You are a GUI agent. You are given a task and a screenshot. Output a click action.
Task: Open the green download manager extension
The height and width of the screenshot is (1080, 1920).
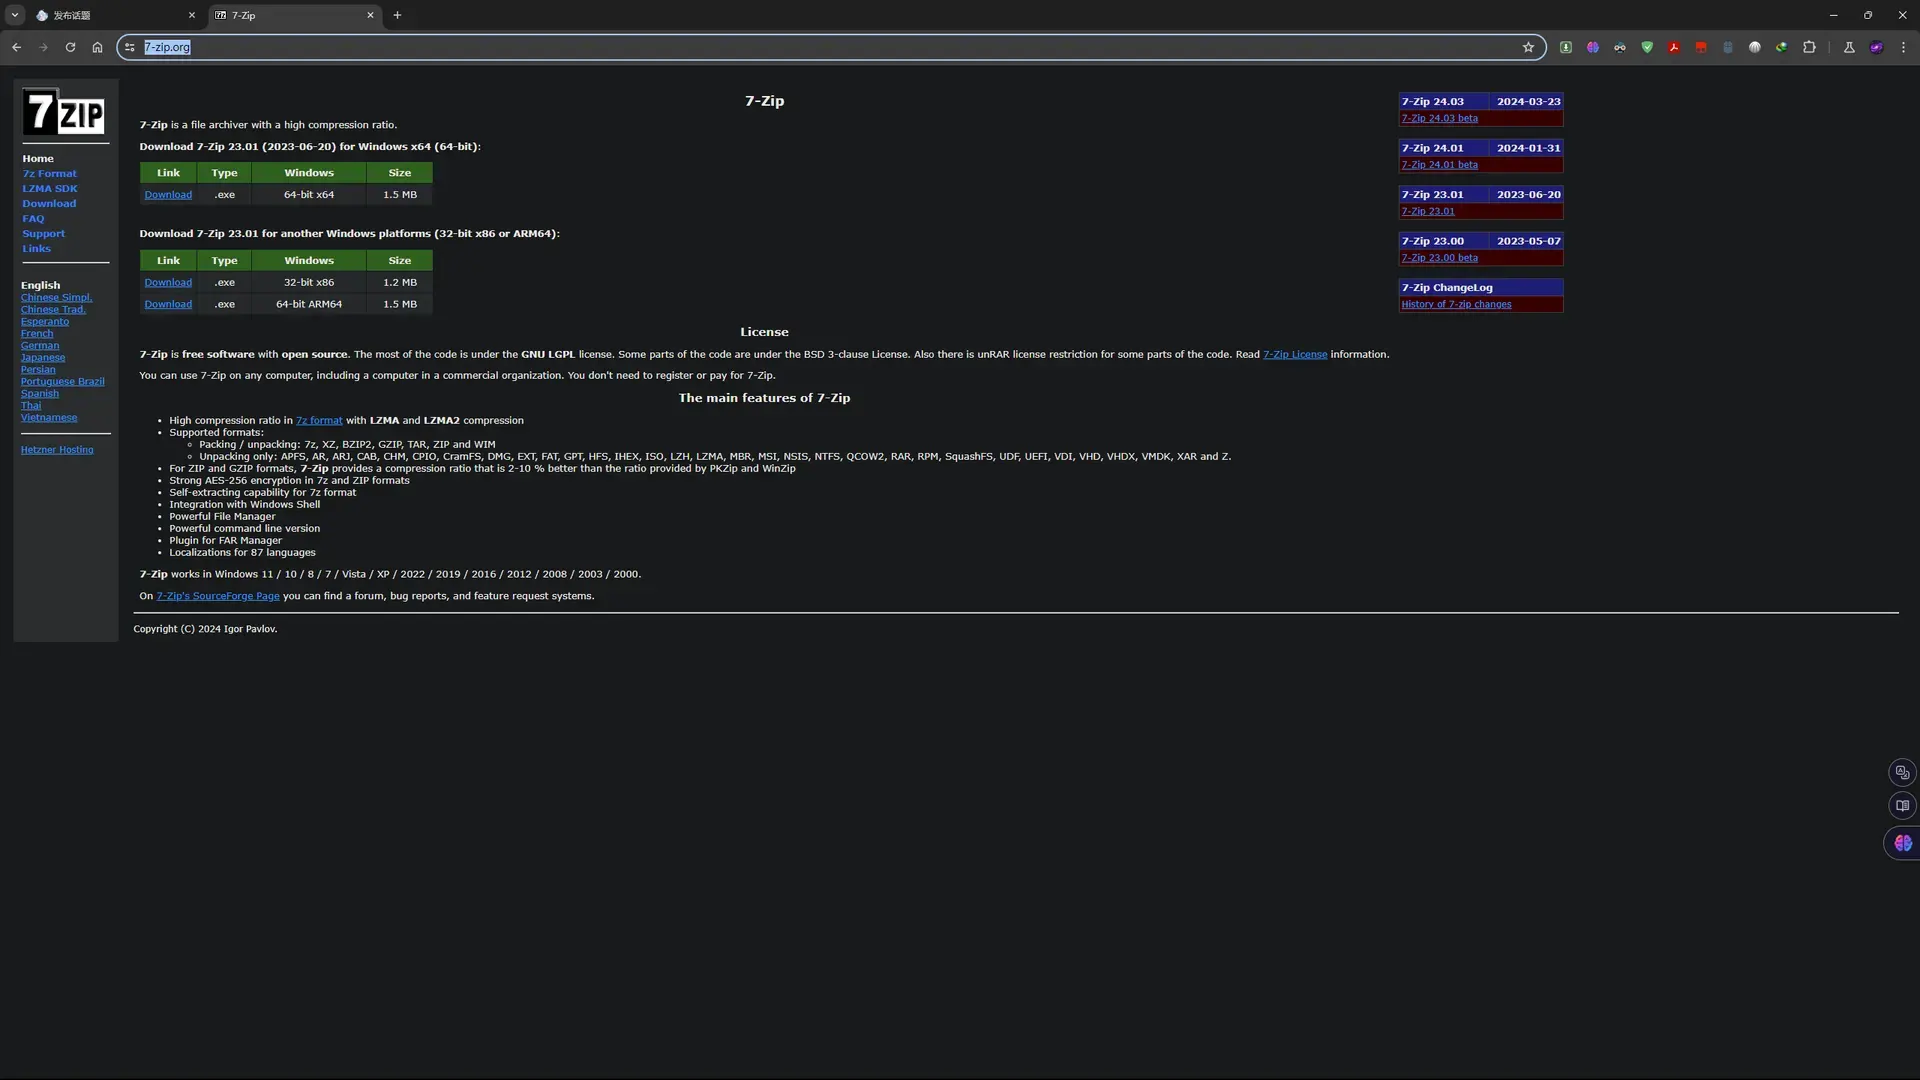[x=1566, y=47]
